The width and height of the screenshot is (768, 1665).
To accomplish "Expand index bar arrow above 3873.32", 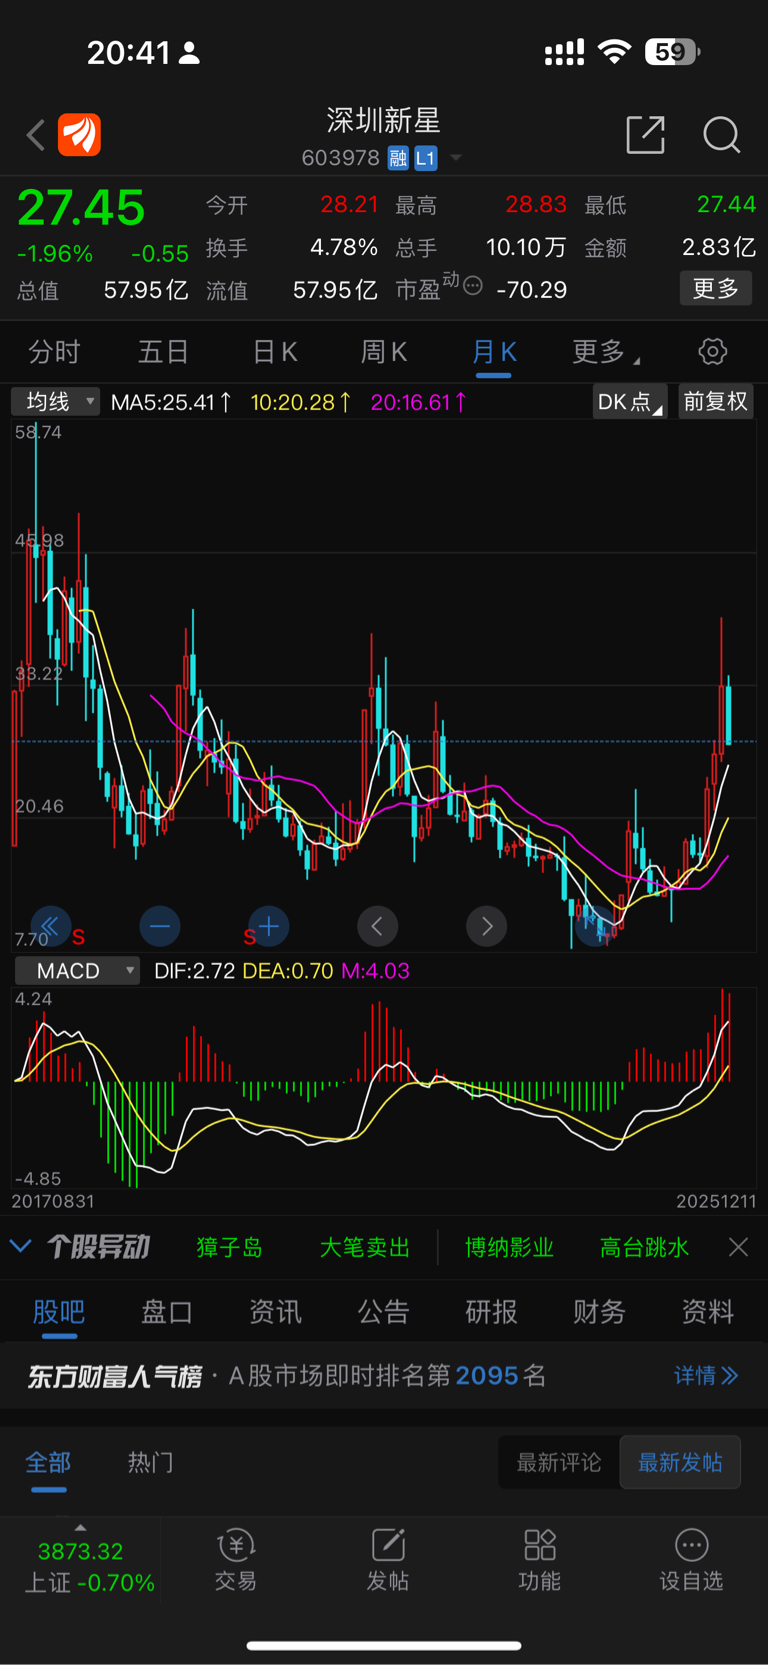I will click(x=80, y=1527).
